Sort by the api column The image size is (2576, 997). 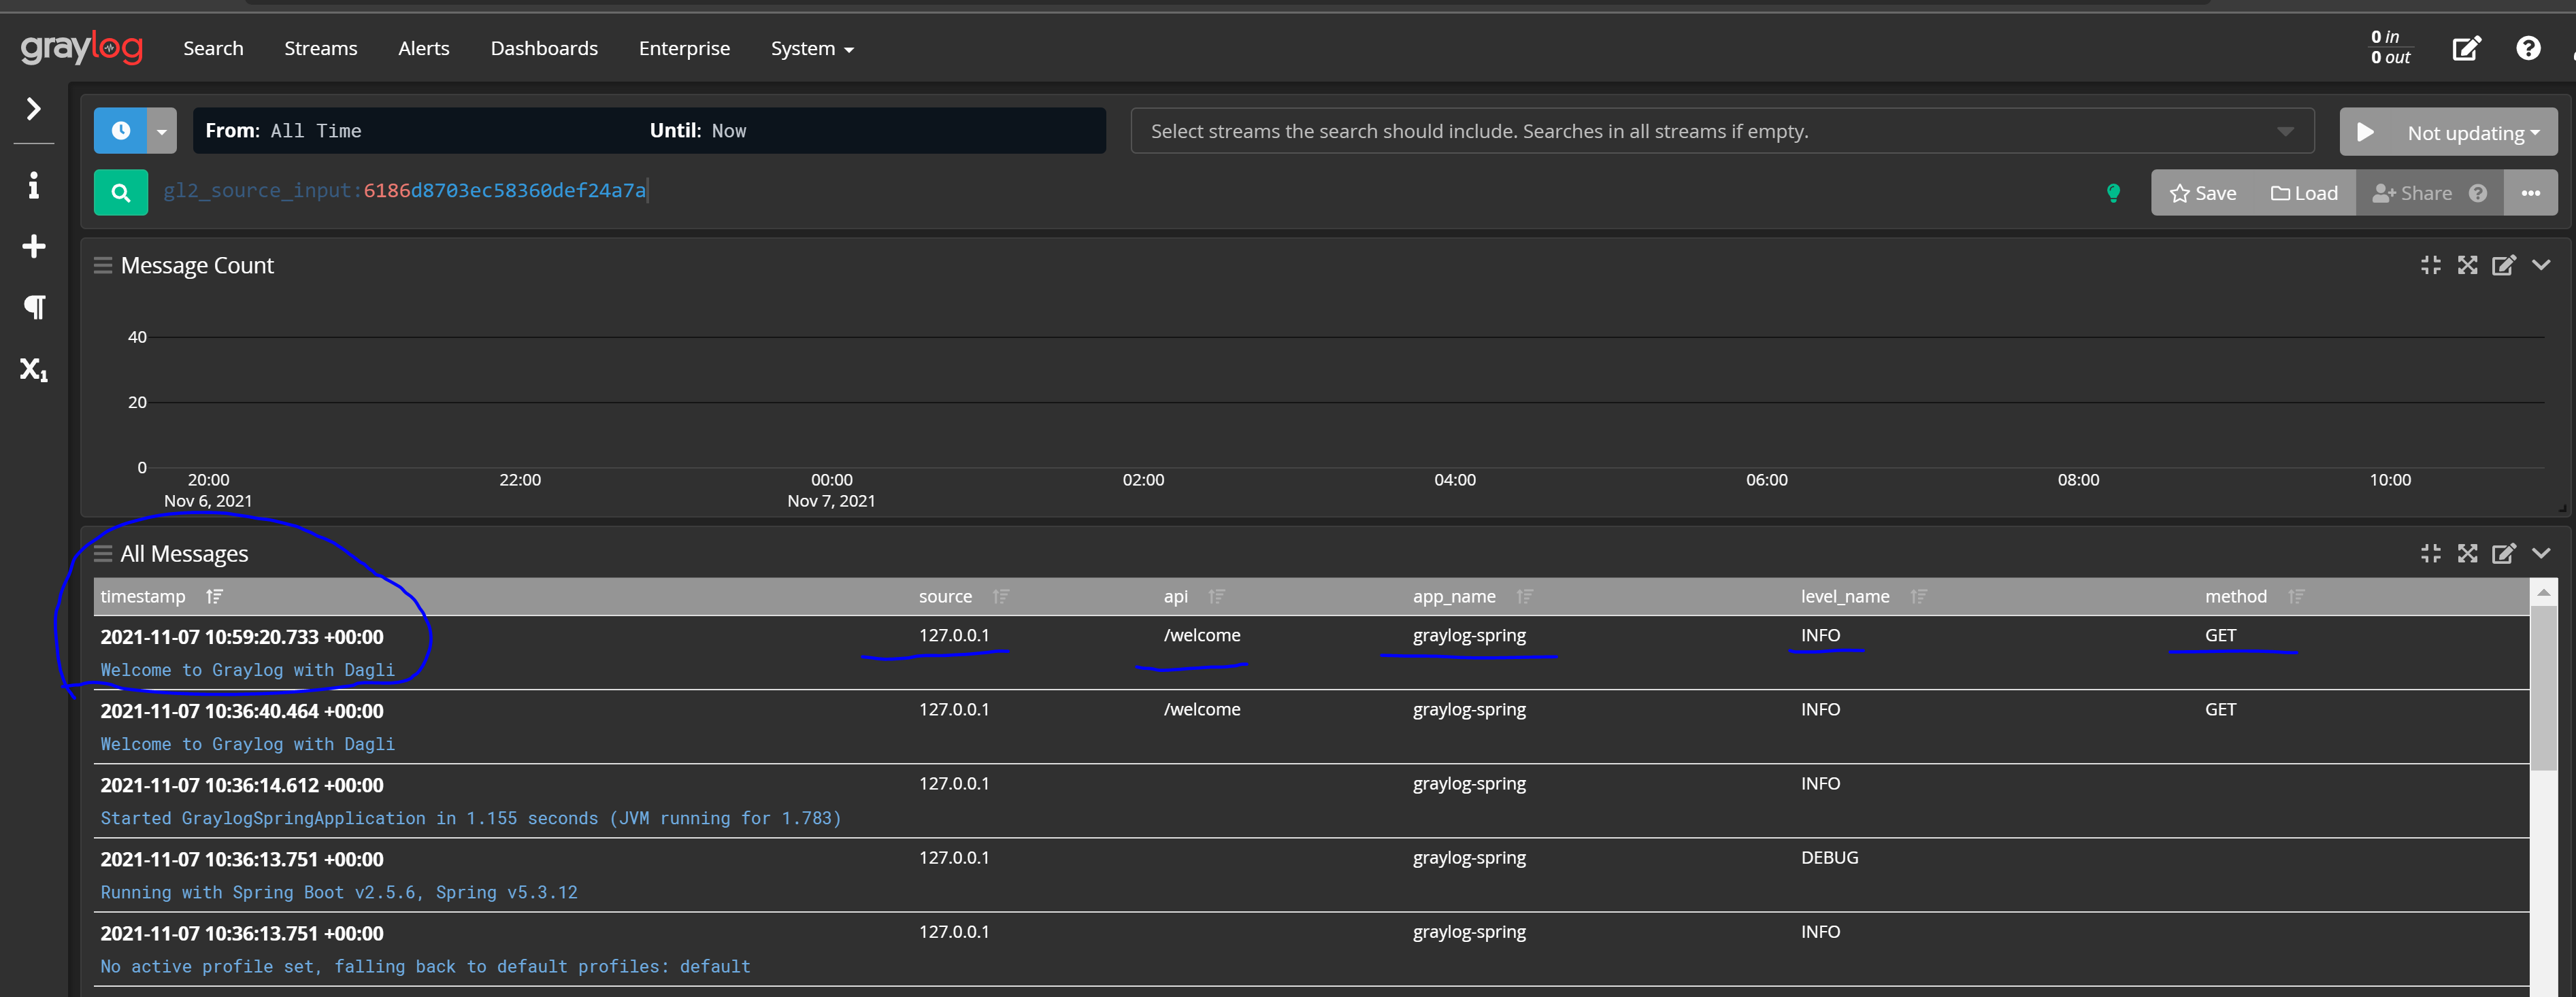(1216, 596)
